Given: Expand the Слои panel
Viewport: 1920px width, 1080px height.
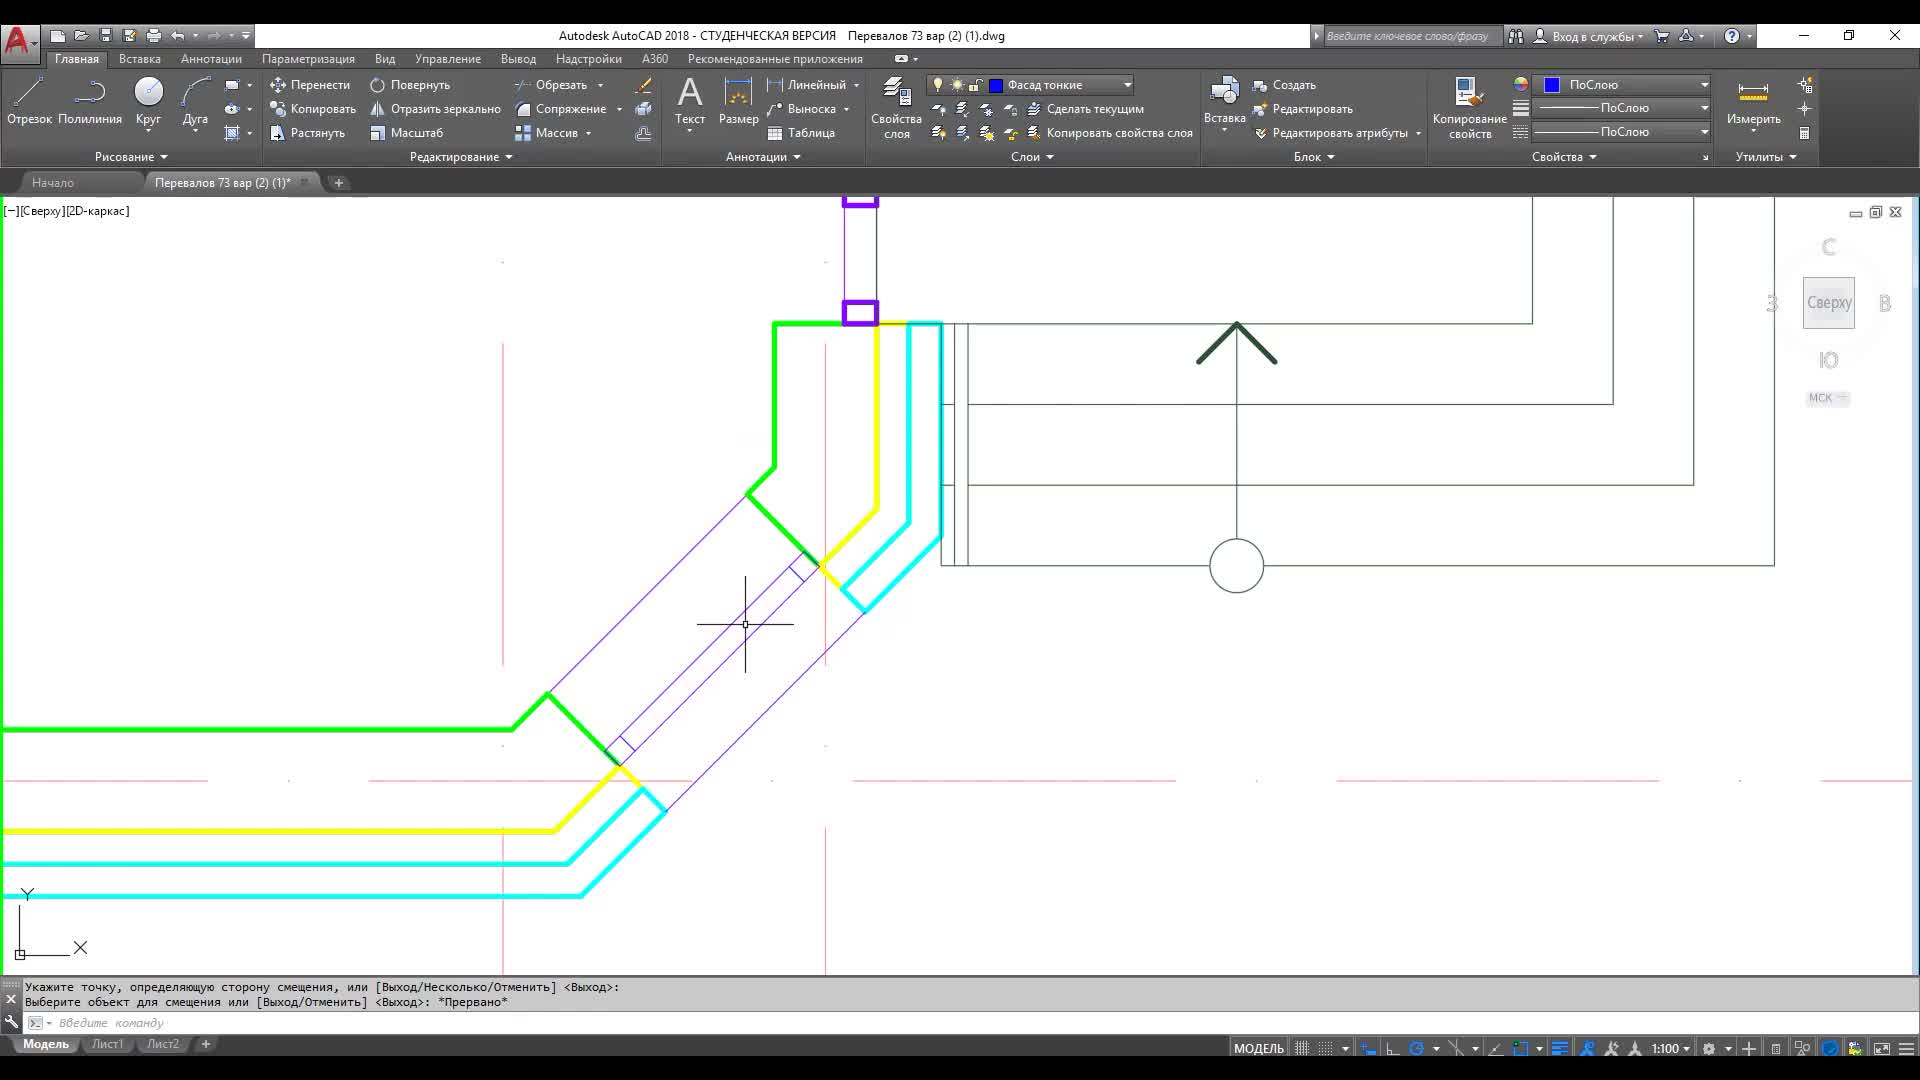Looking at the screenshot, I should (x=1032, y=157).
